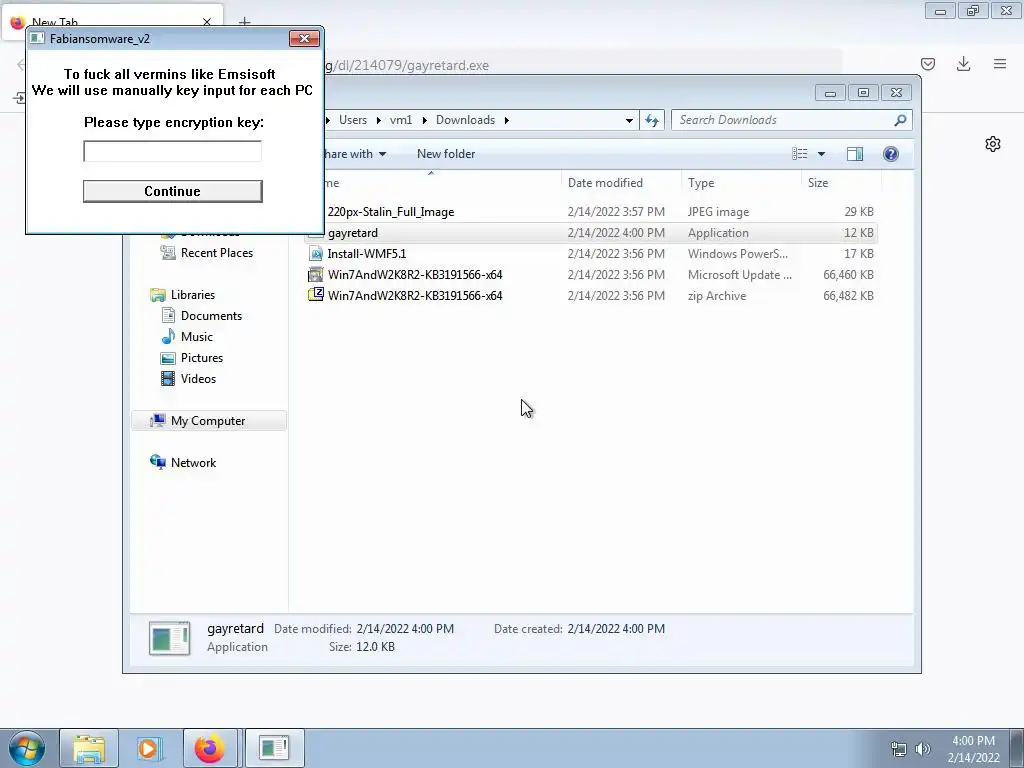Open the Share with dropdown menu
1024x768 pixels.
click(x=355, y=154)
